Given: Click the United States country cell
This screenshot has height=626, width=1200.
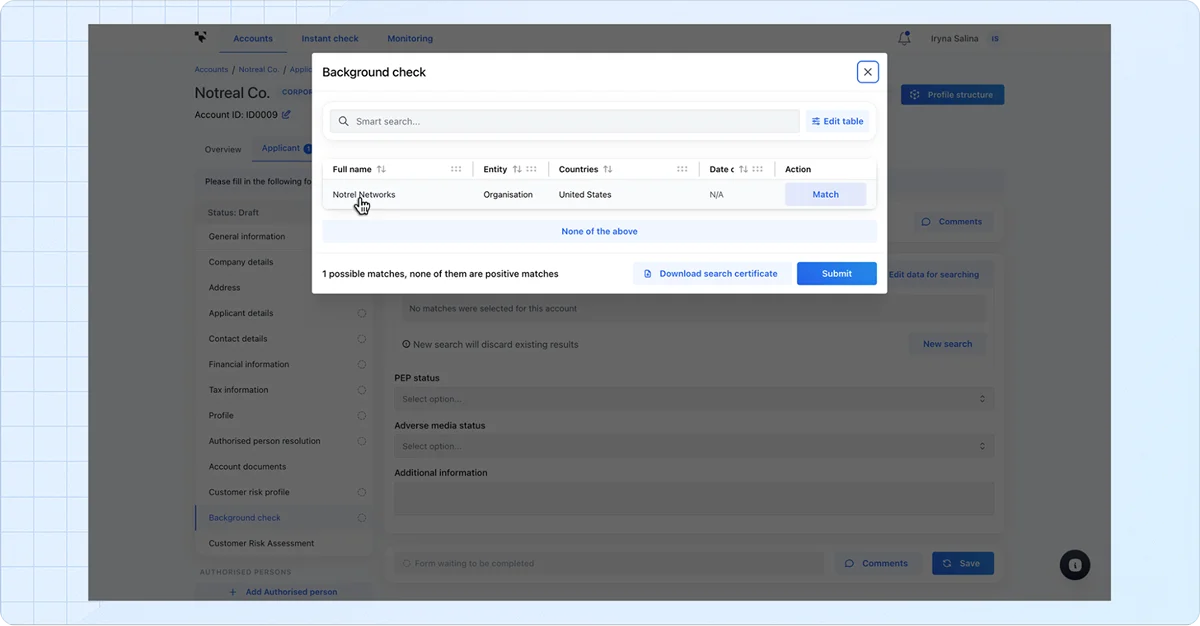Looking at the screenshot, I should coord(585,195).
